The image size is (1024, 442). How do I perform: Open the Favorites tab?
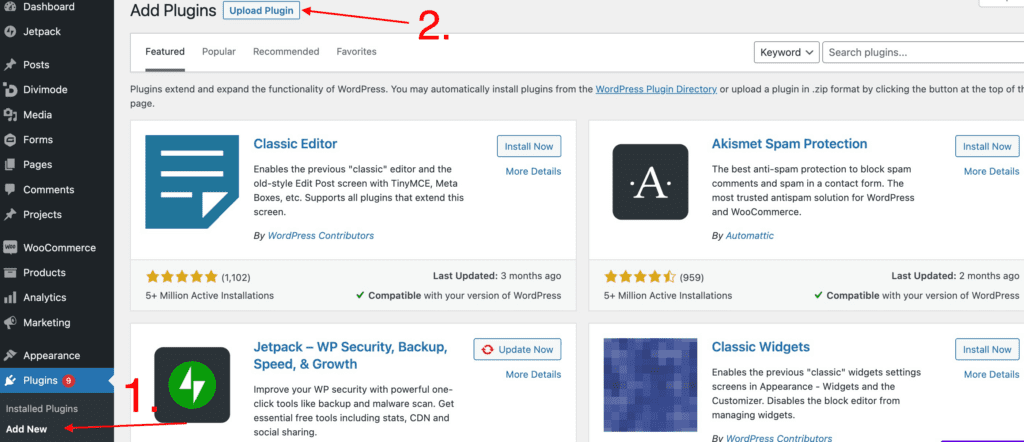click(357, 52)
